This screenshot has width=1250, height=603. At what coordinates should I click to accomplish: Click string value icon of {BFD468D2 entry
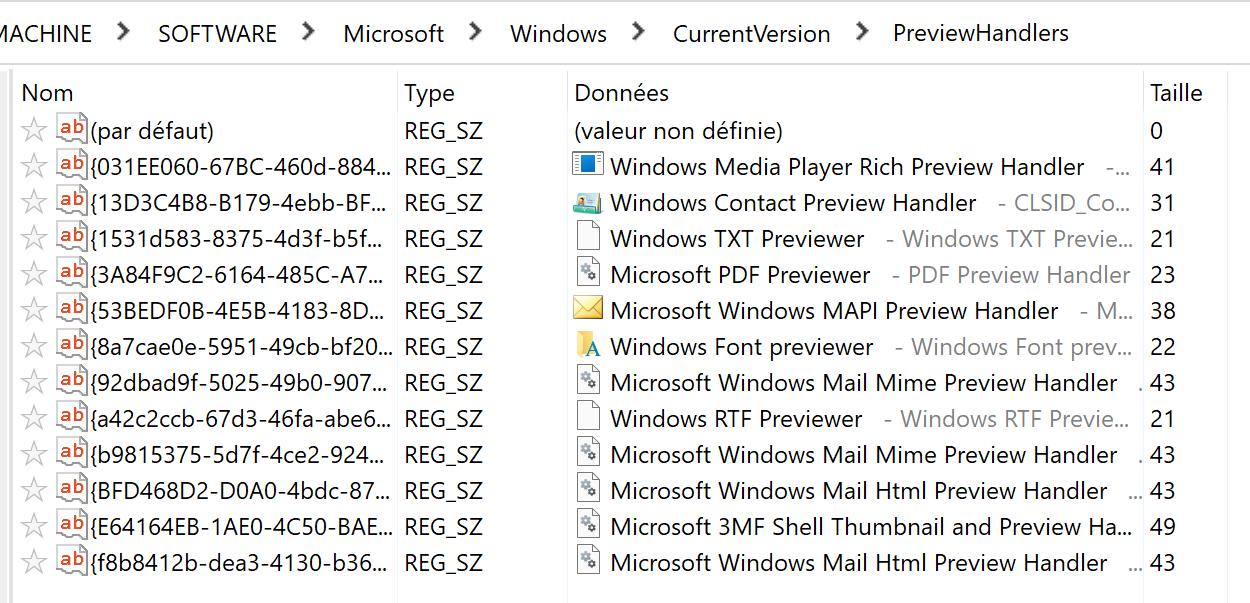[72, 489]
